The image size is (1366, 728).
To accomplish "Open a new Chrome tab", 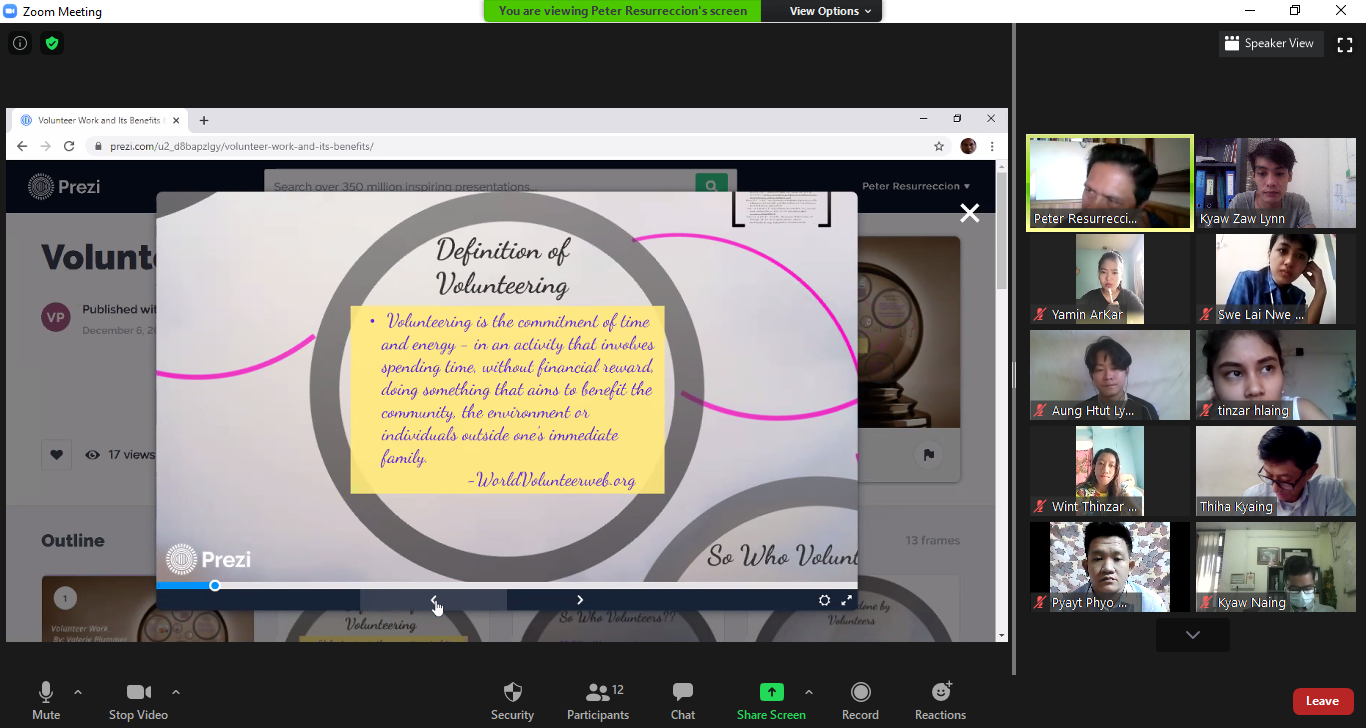I will tap(204, 120).
